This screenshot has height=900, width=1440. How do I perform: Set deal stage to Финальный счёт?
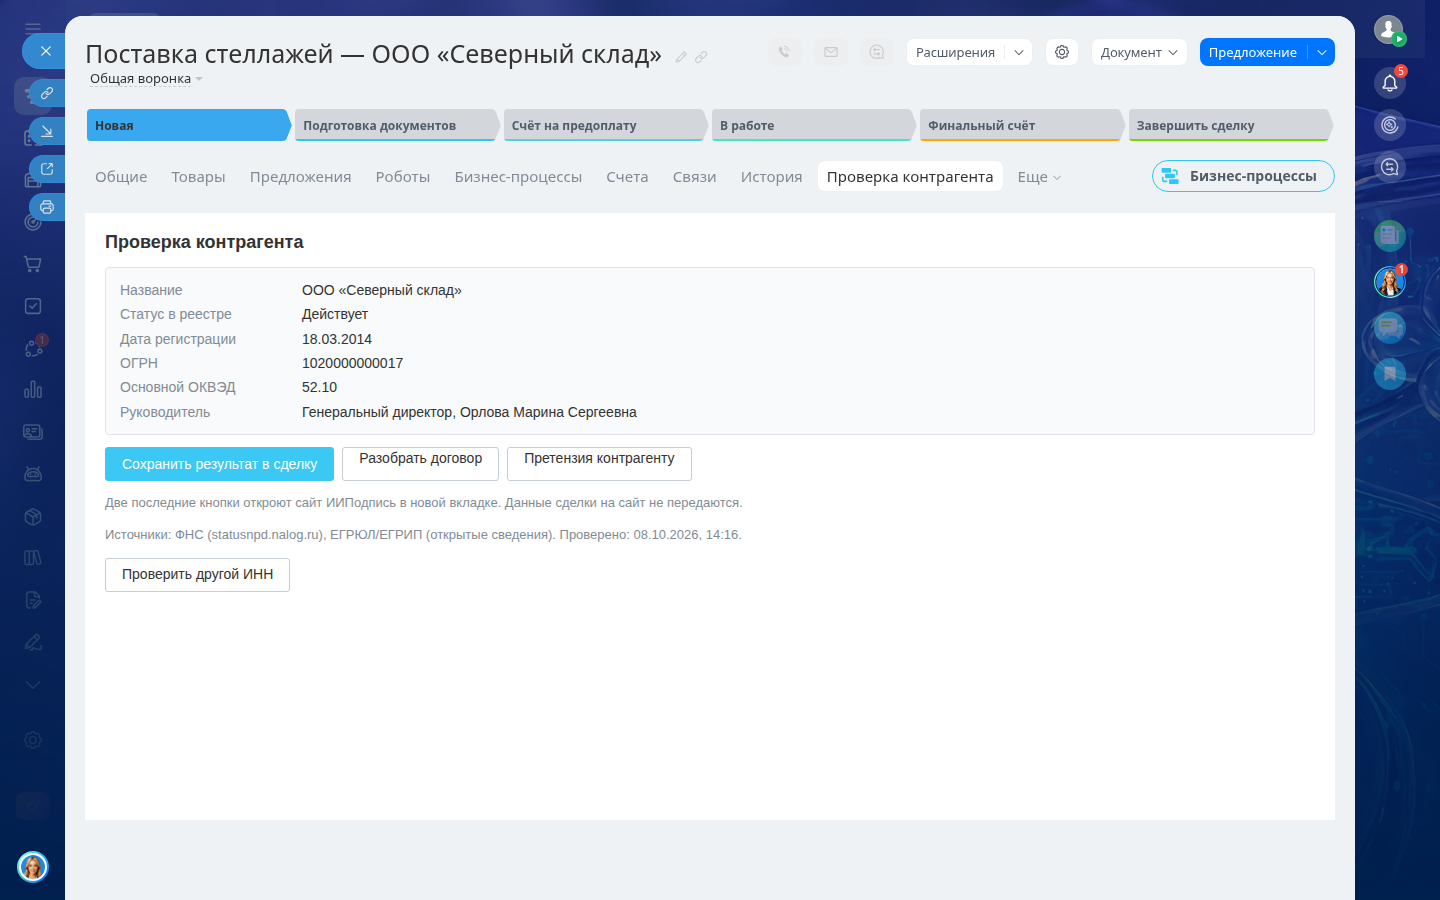[1021, 125]
